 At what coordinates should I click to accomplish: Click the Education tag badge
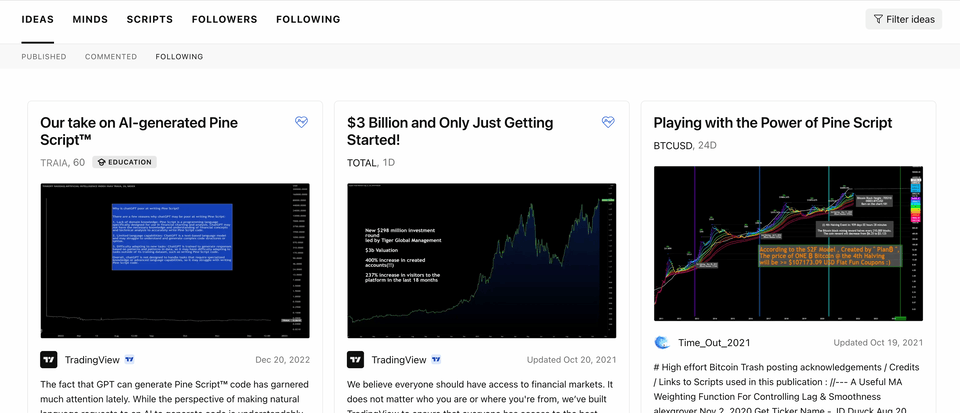point(124,162)
